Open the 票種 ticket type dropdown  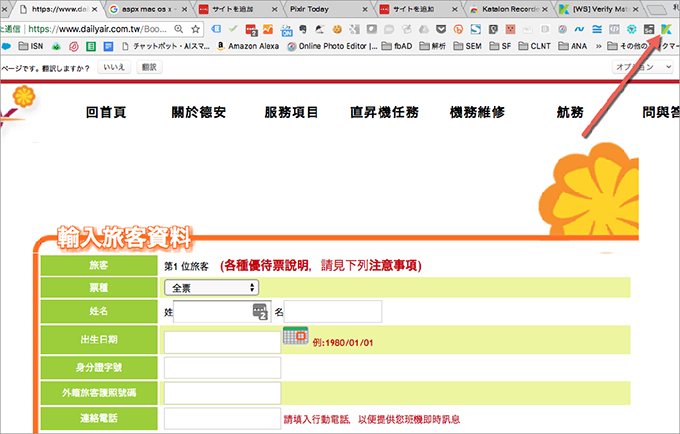[x=211, y=287]
